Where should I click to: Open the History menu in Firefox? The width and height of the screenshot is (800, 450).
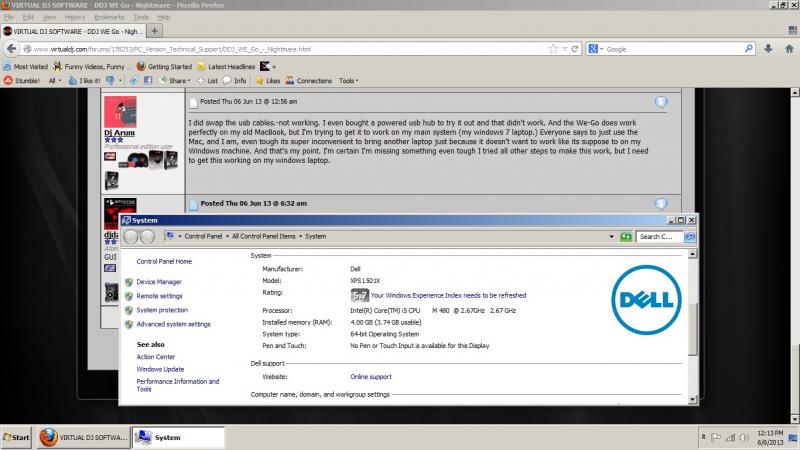pyautogui.click(x=74, y=17)
